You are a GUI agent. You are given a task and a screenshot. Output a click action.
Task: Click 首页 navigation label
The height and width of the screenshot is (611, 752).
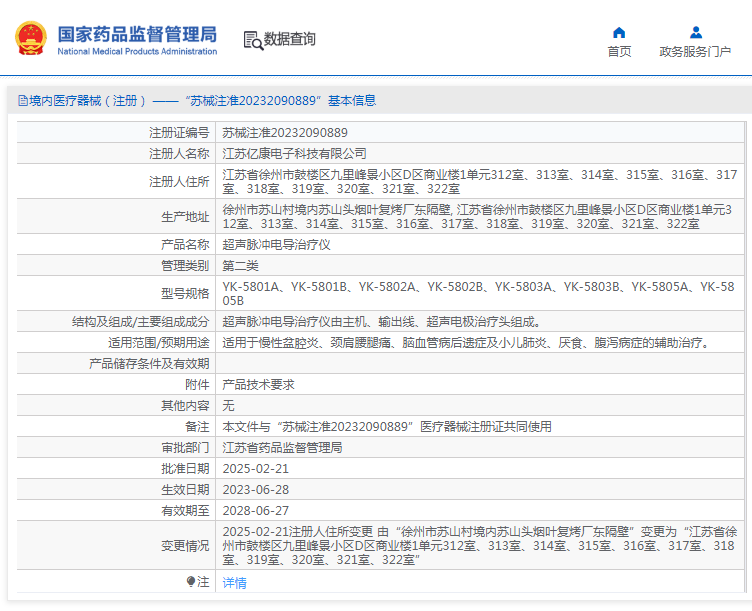point(619,51)
